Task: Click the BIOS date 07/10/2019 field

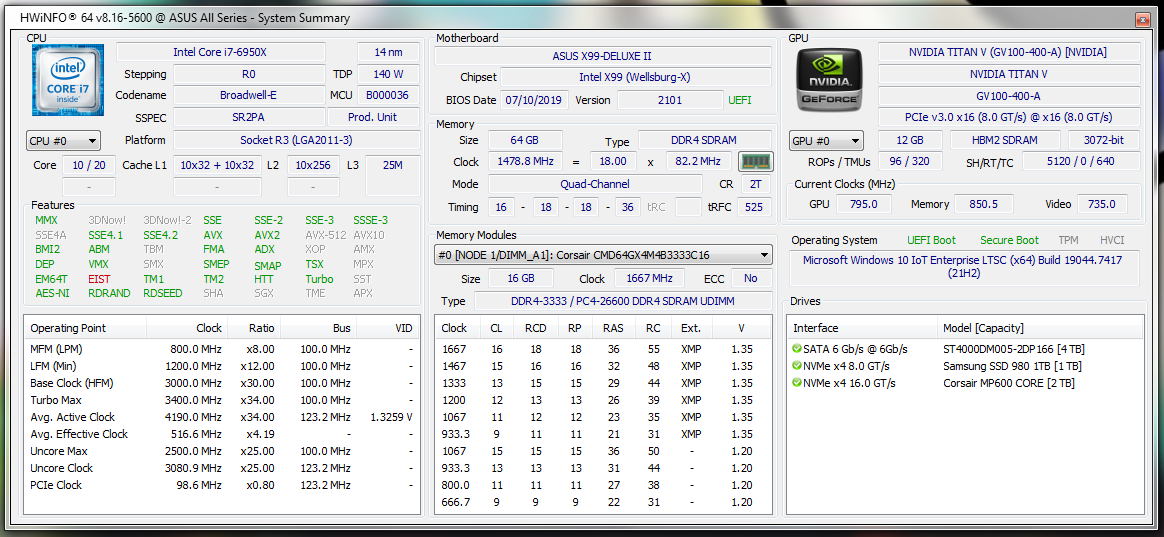Action: pos(536,100)
